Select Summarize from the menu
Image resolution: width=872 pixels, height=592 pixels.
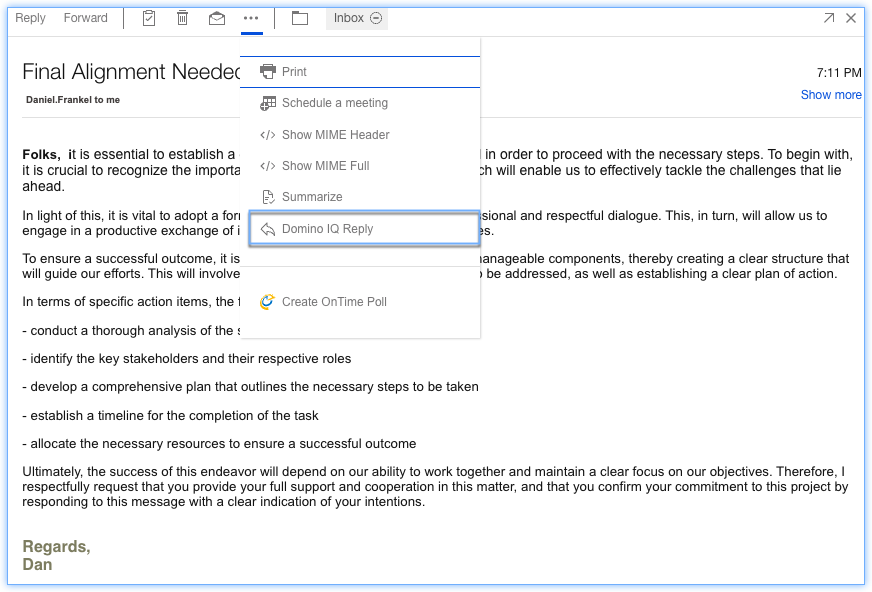coord(360,197)
